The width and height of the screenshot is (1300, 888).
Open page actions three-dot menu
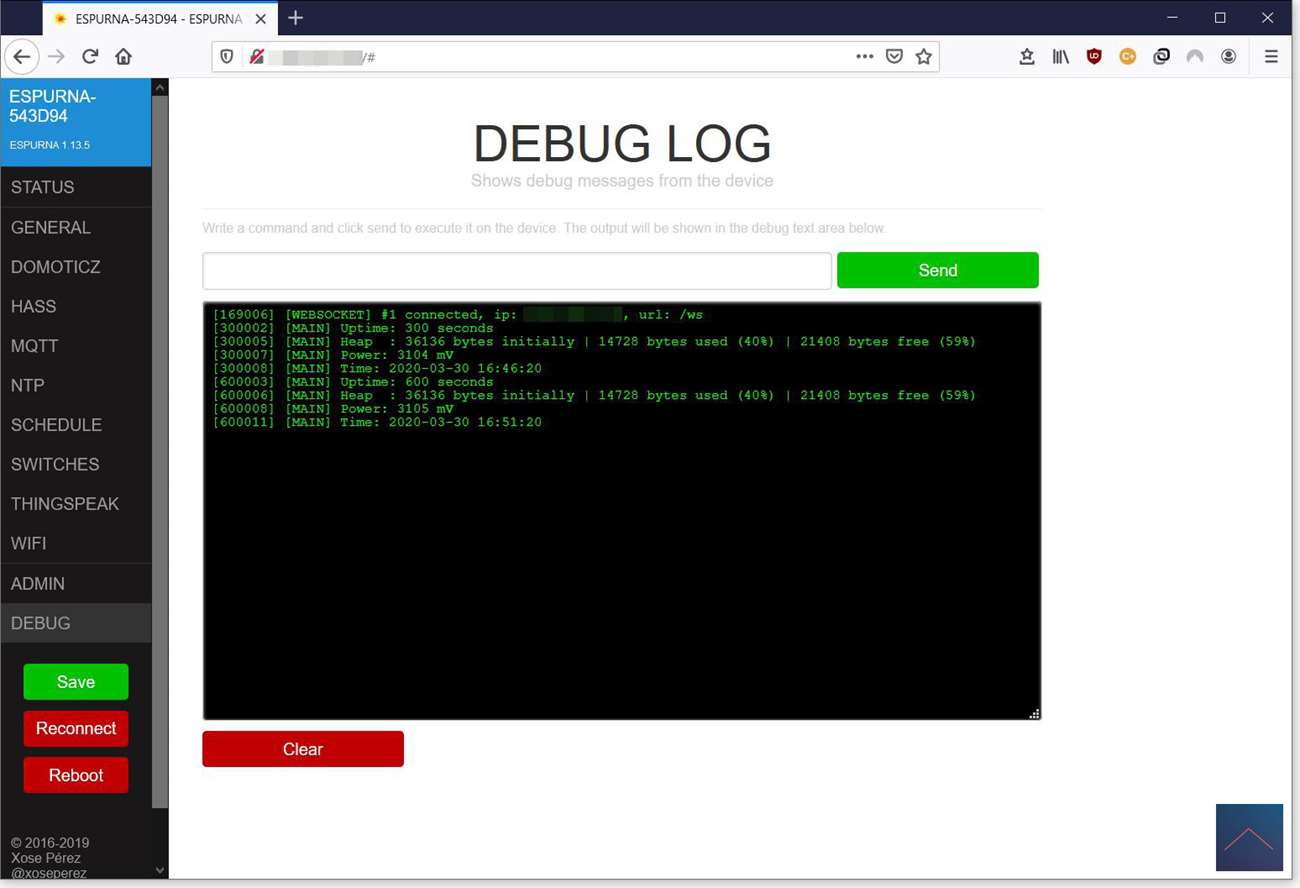[865, 57]
